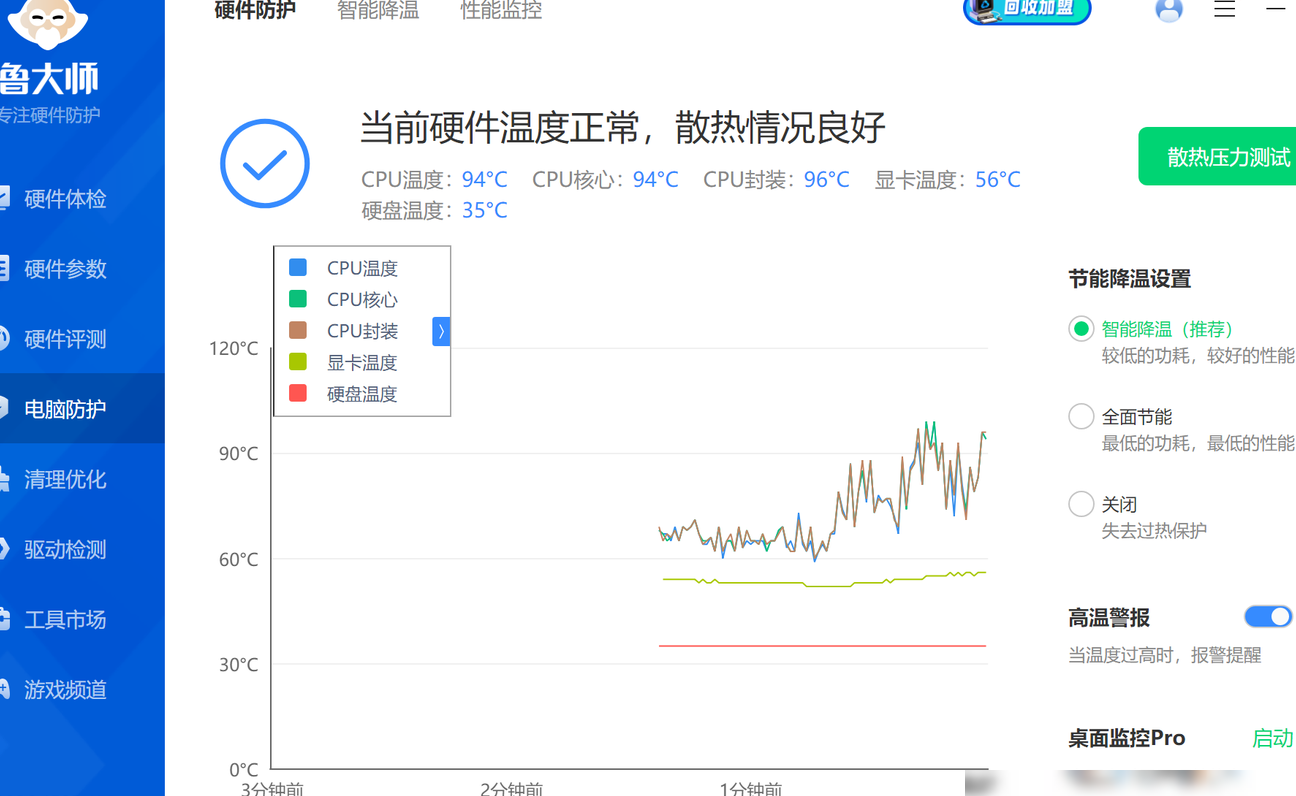Click the red 硬盘温度 chart line

tap(822, 646)
